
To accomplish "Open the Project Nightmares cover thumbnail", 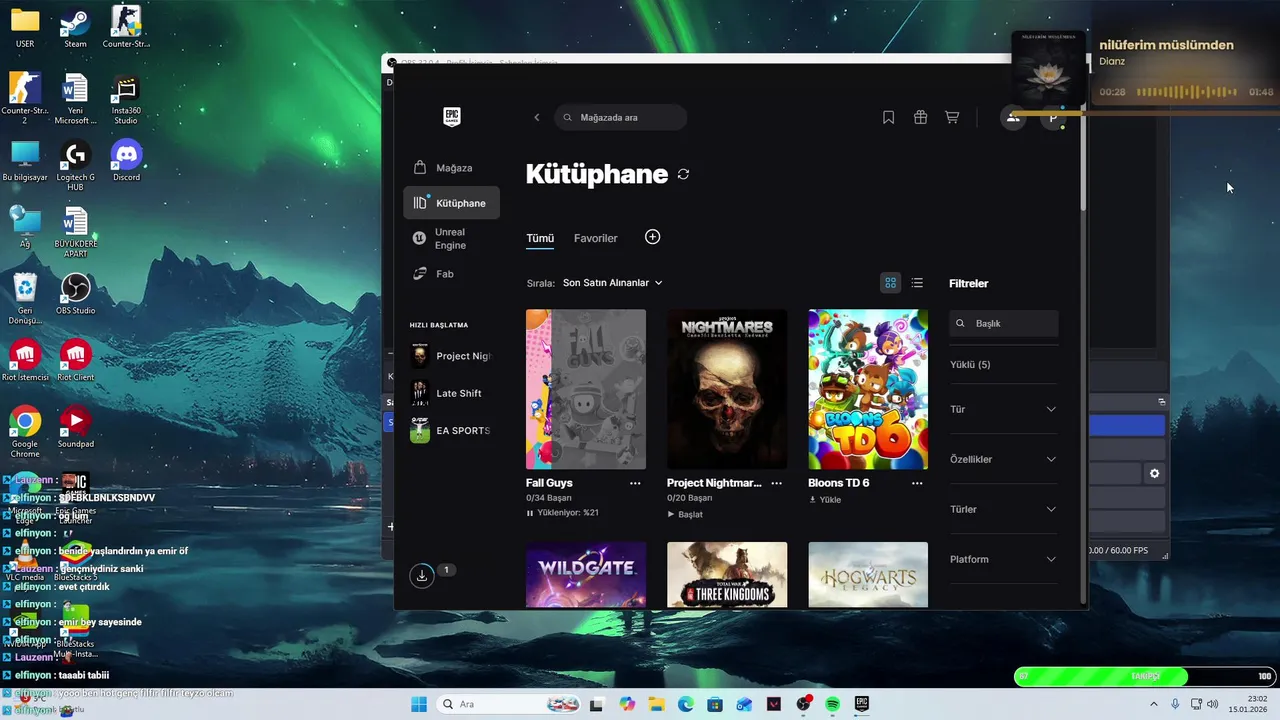I will (727, 389).
